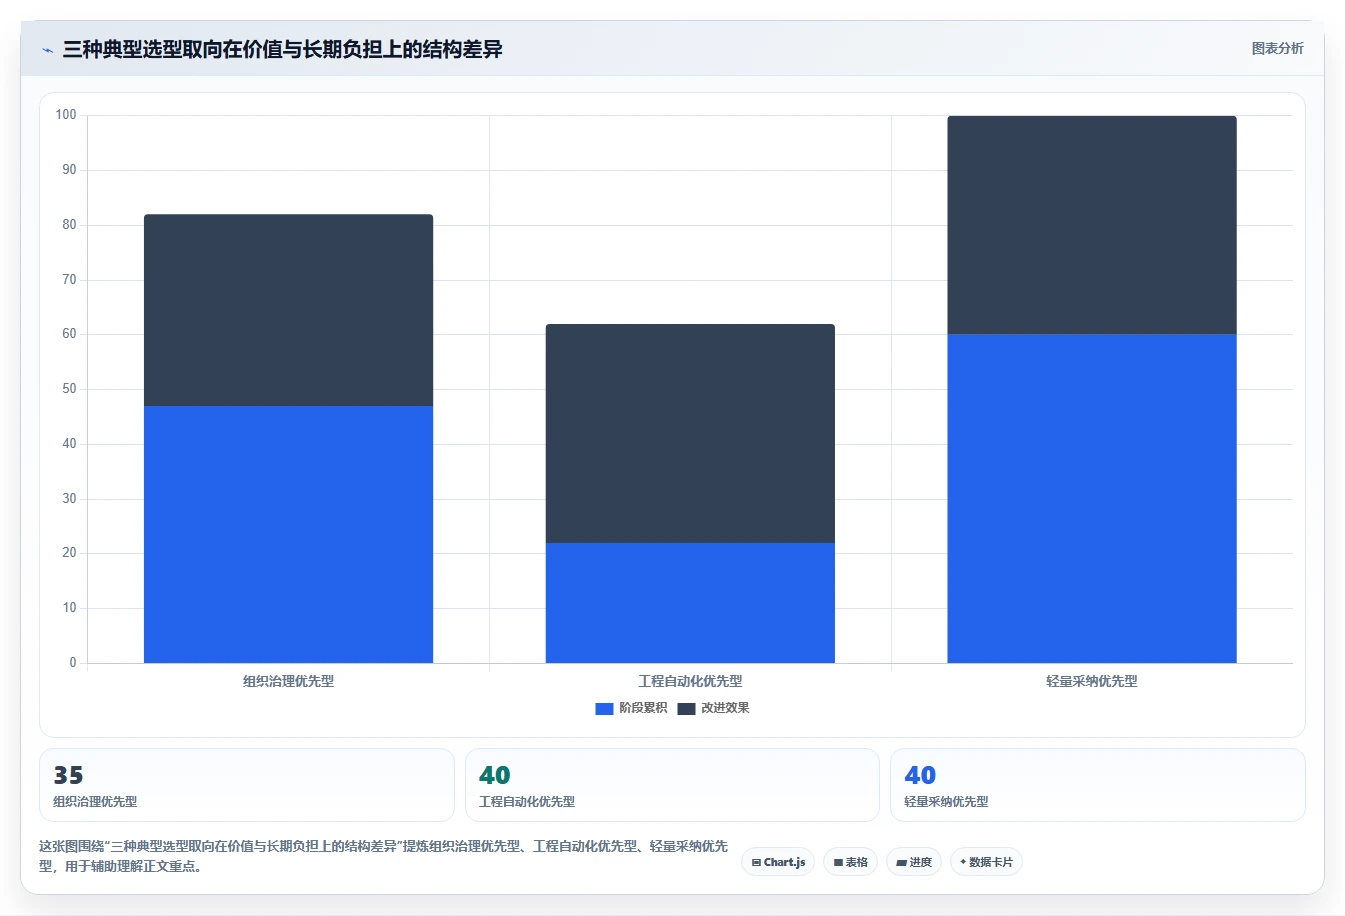Click the blue icon before the chart title
The width and height of the screenshot is (1345, 916).
[47, 50]
